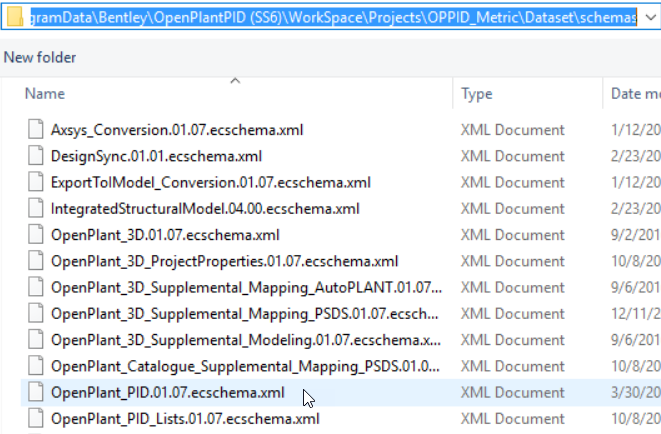This screenshot has height=434, width=661.
Task: Click the folder icon in the address bar
Action: coord(15,17)
